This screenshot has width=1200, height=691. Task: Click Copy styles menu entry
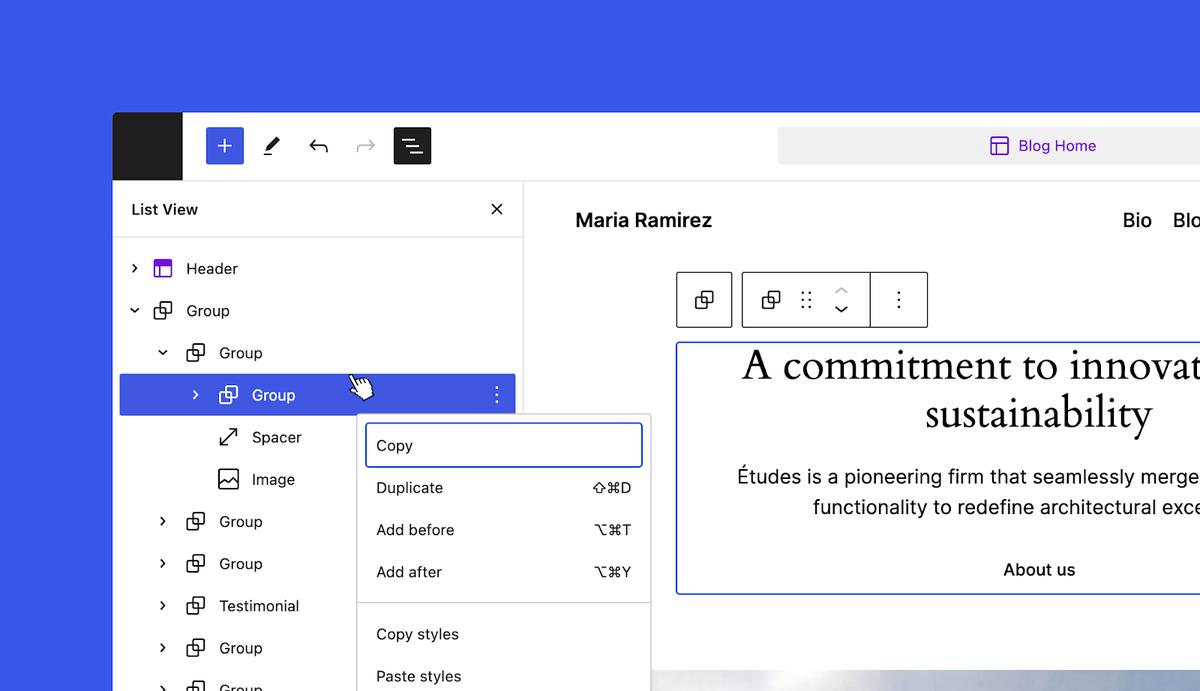point(417,634)
